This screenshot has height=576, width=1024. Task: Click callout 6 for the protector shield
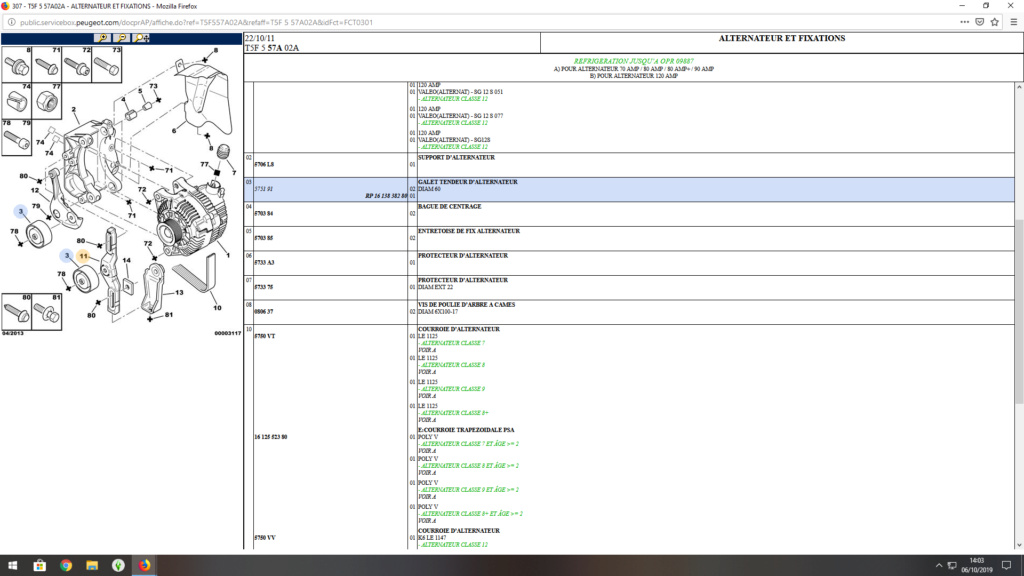click(x=174, y=131)
